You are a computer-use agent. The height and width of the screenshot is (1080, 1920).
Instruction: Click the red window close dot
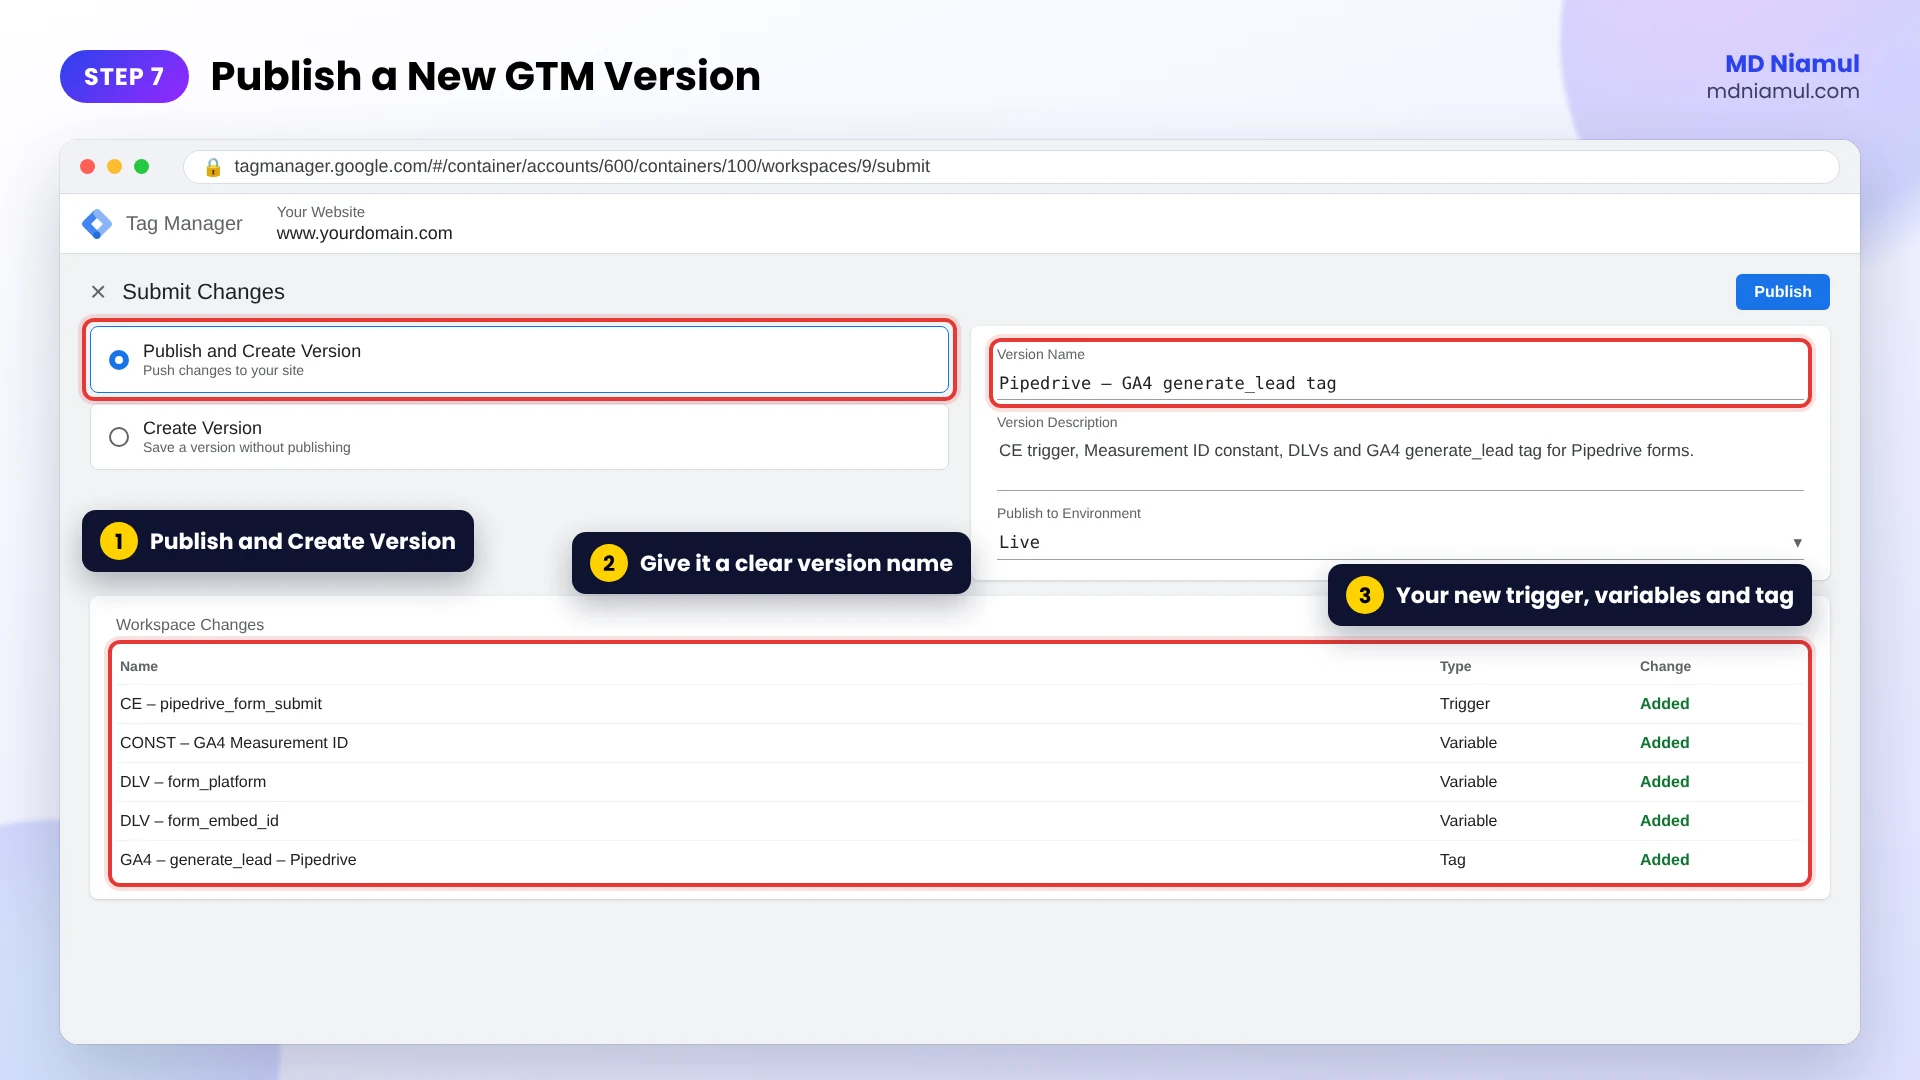pos(88,167)
